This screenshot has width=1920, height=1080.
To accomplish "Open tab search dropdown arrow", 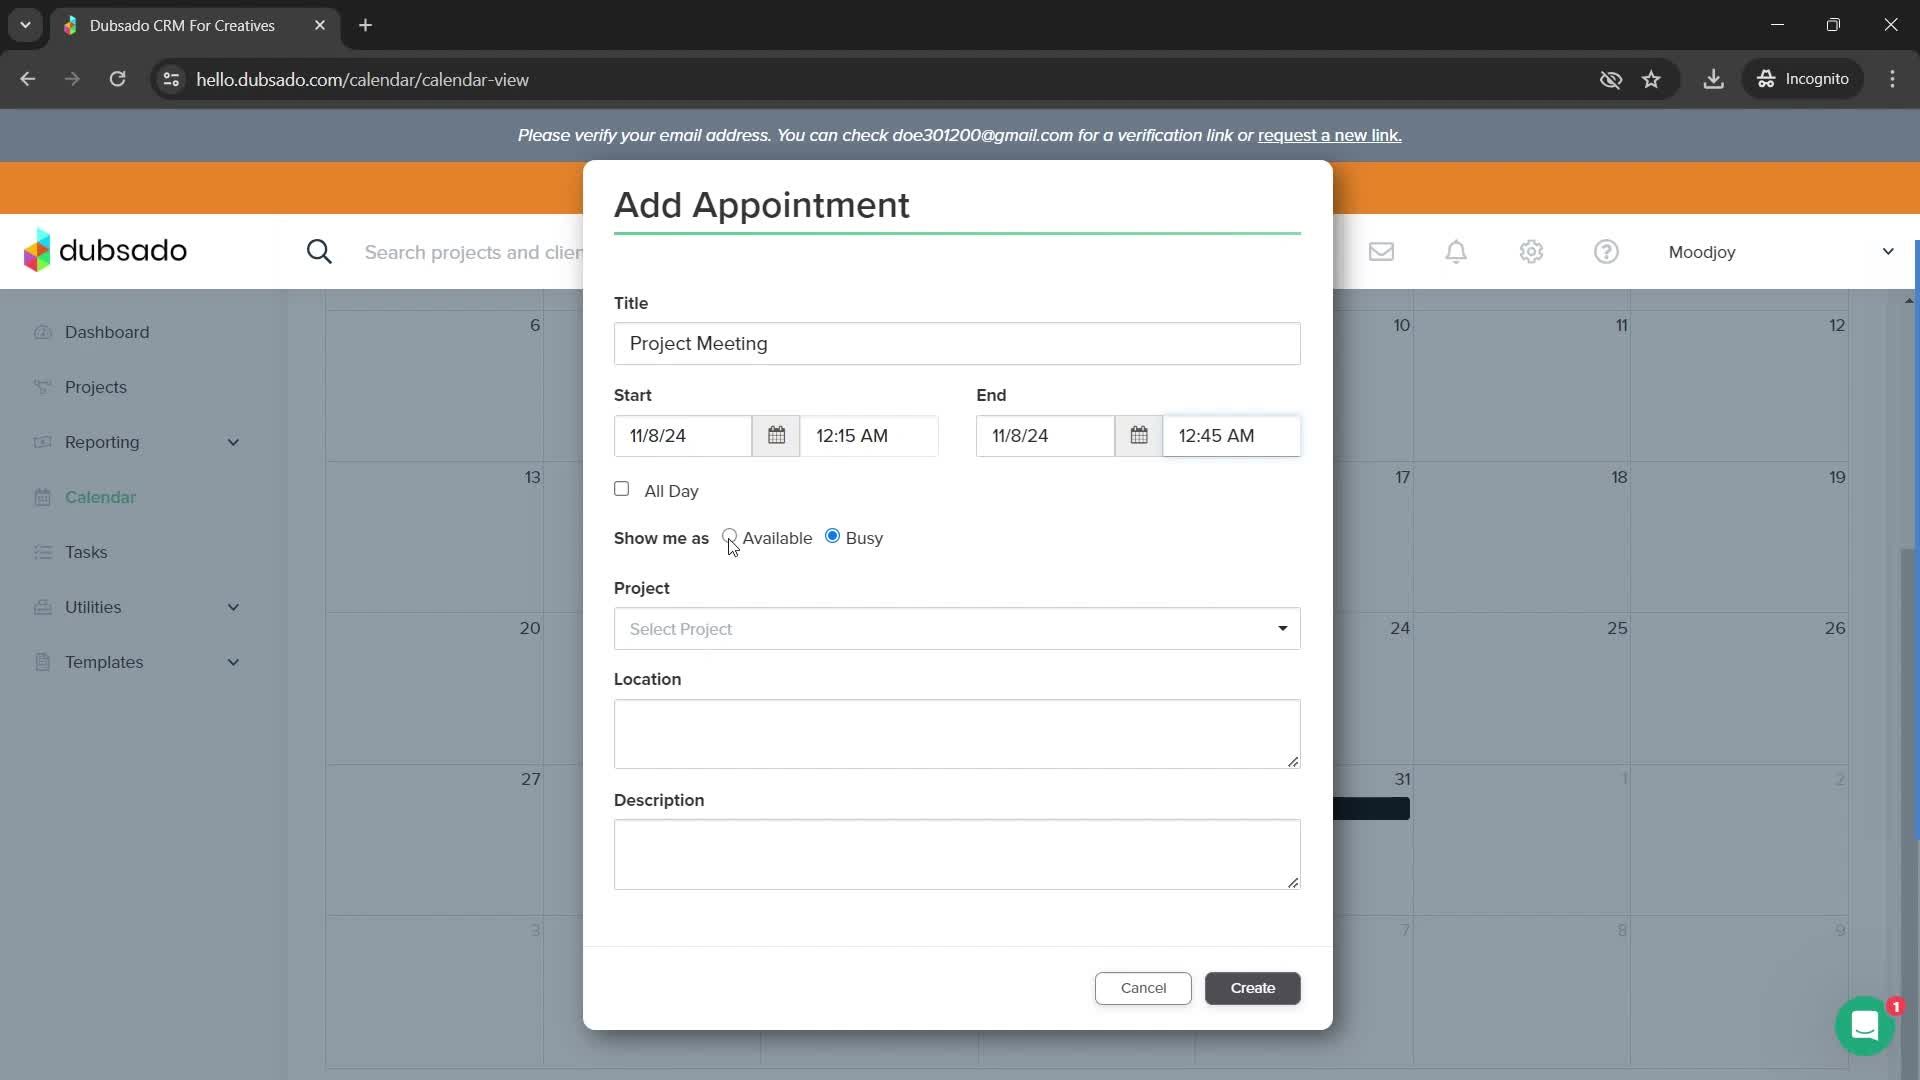I will 25,25.
